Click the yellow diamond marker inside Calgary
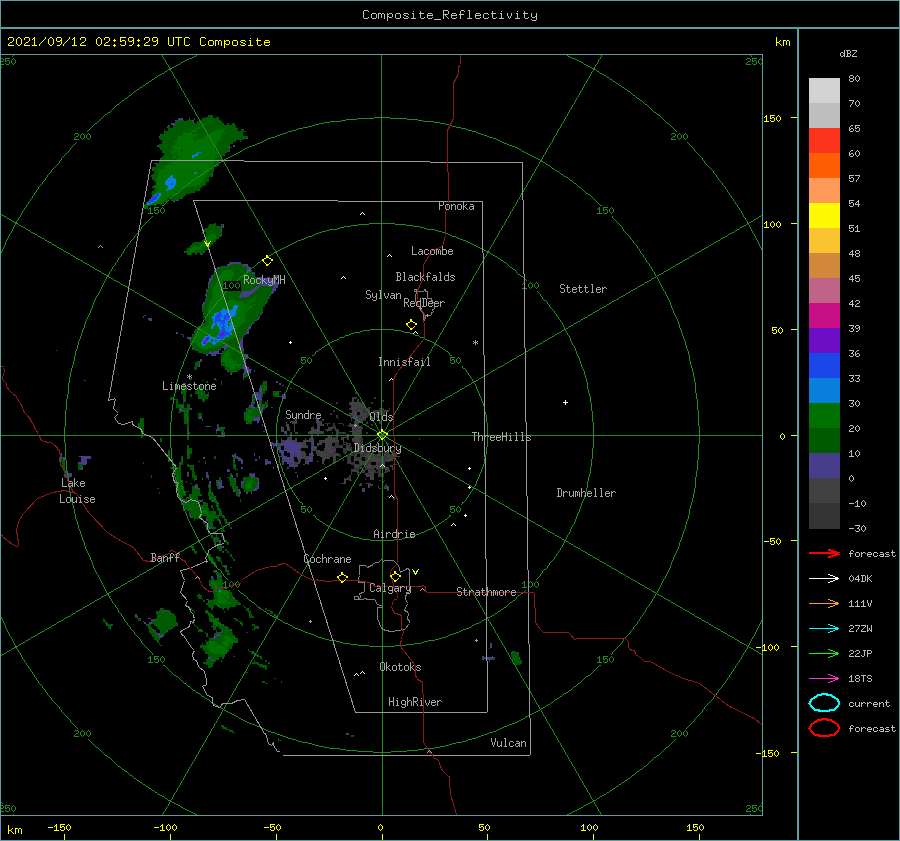Screen dimensions: 900x841 tap(395, 576)
